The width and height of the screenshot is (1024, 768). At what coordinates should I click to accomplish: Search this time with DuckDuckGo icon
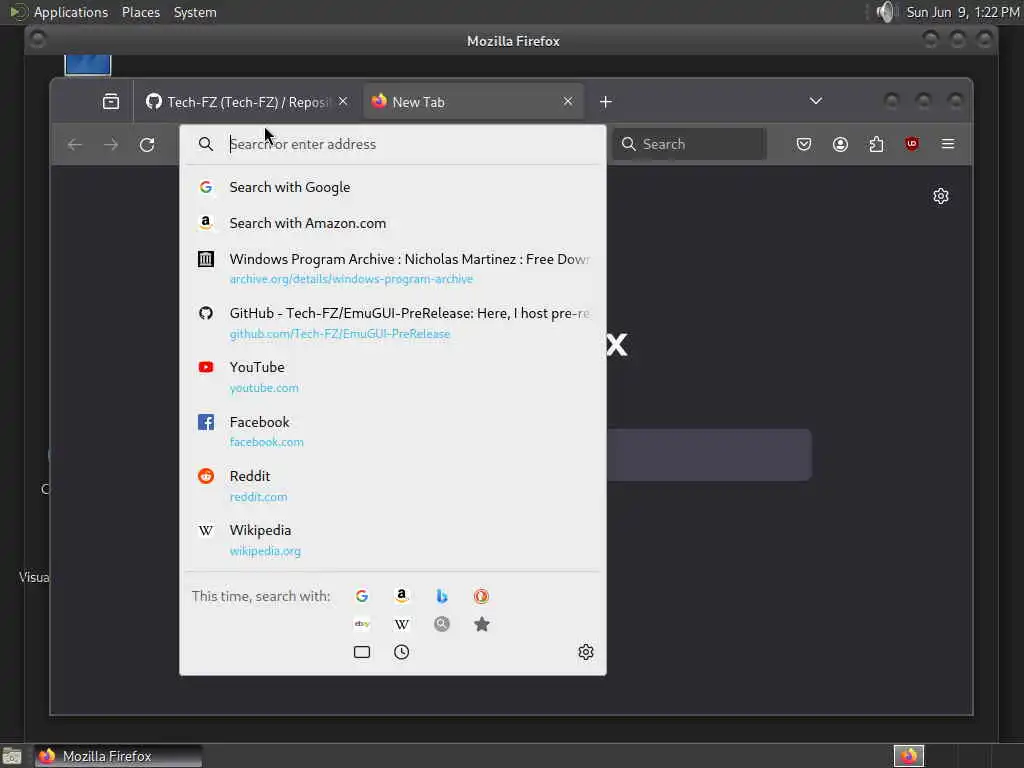pos(481,596)
